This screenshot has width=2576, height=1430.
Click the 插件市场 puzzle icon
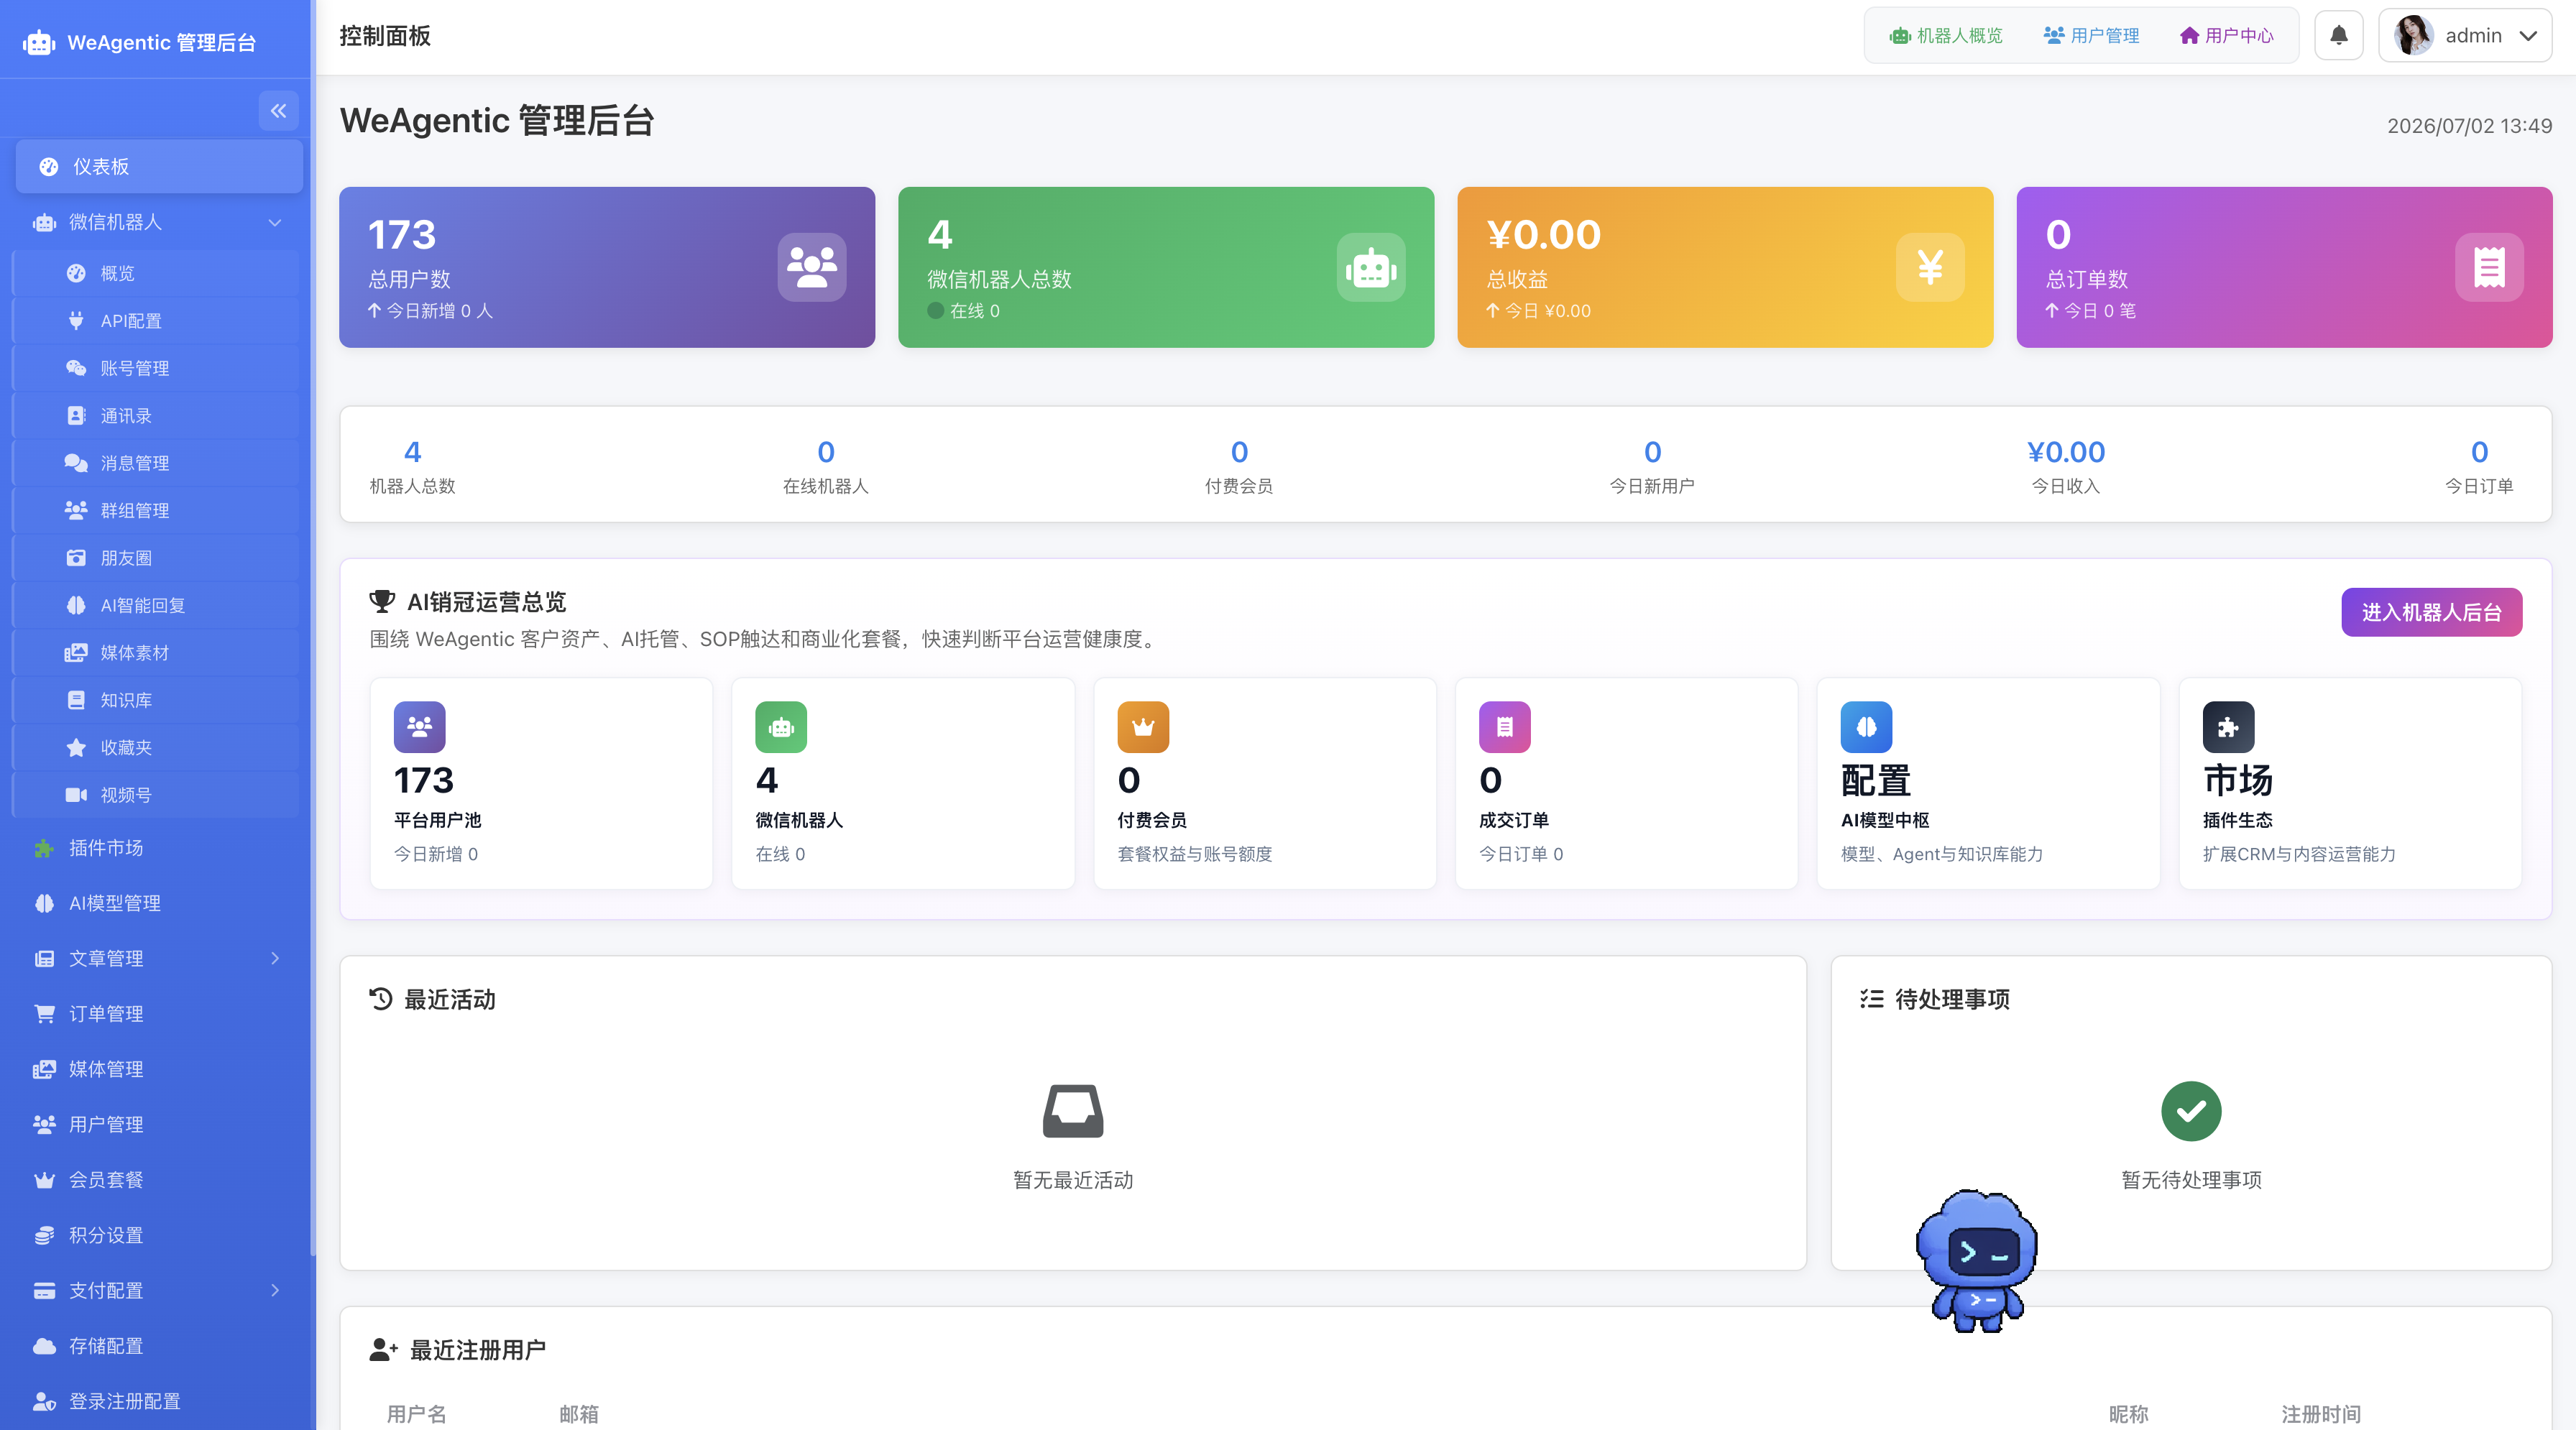44,848
